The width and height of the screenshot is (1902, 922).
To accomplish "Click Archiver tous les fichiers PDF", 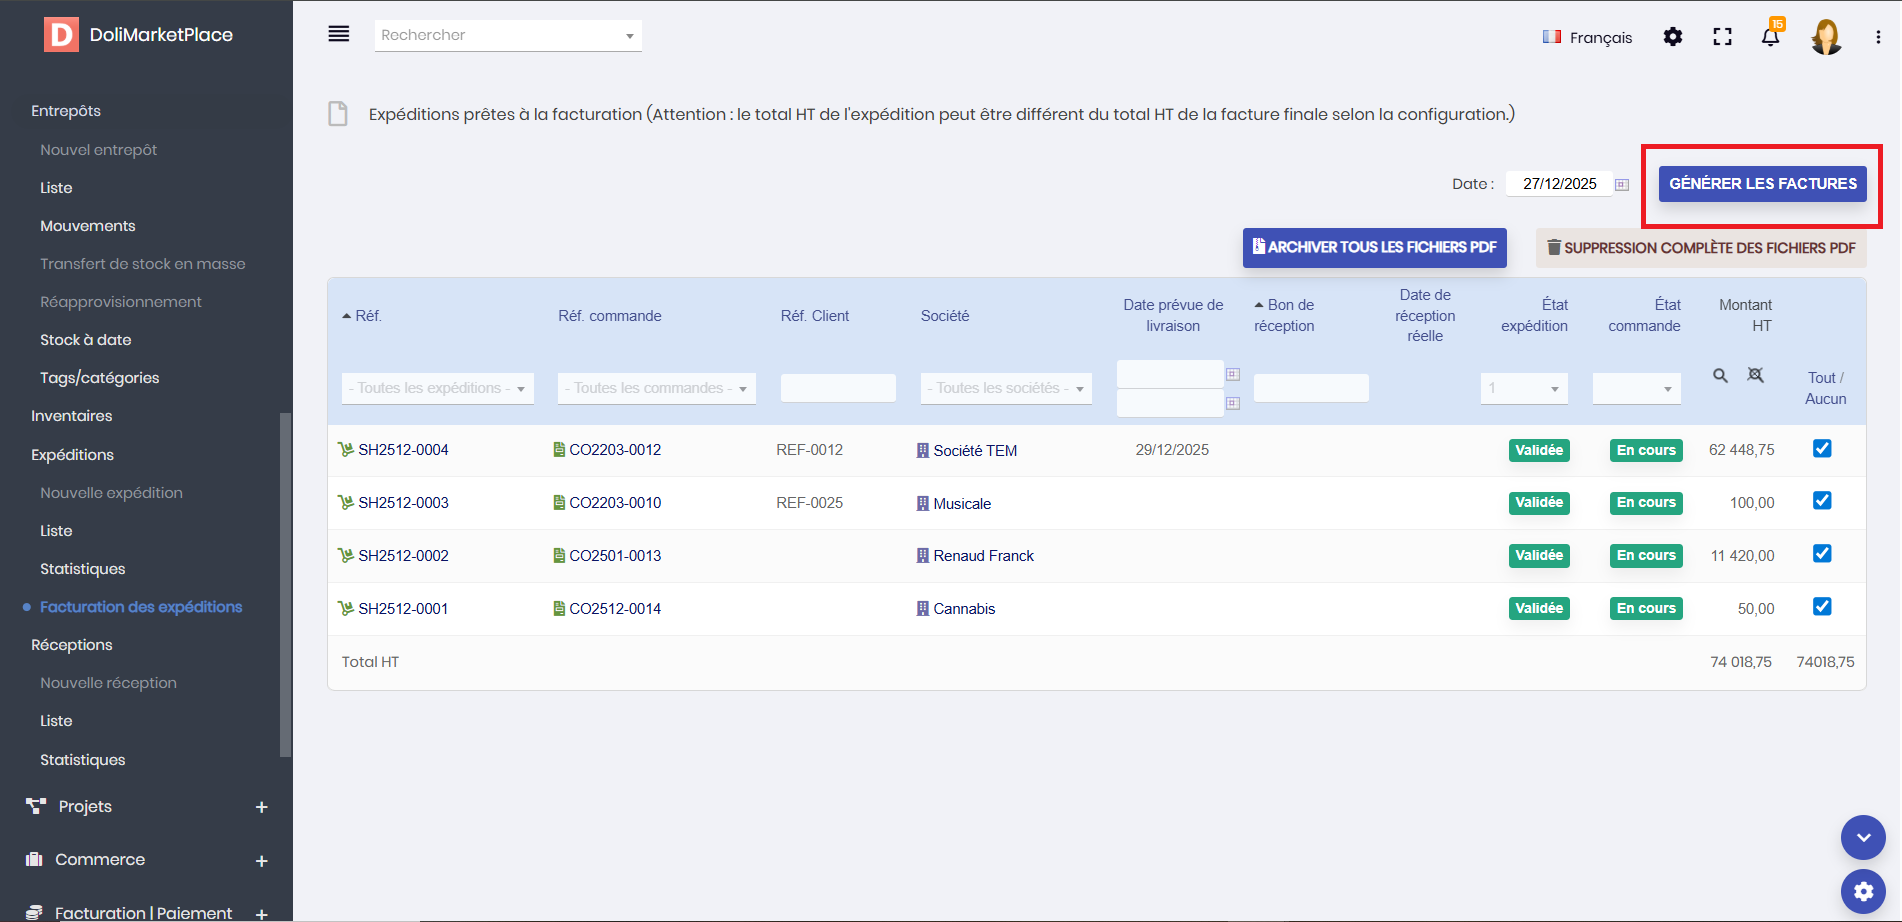I will click(1374, 247).
